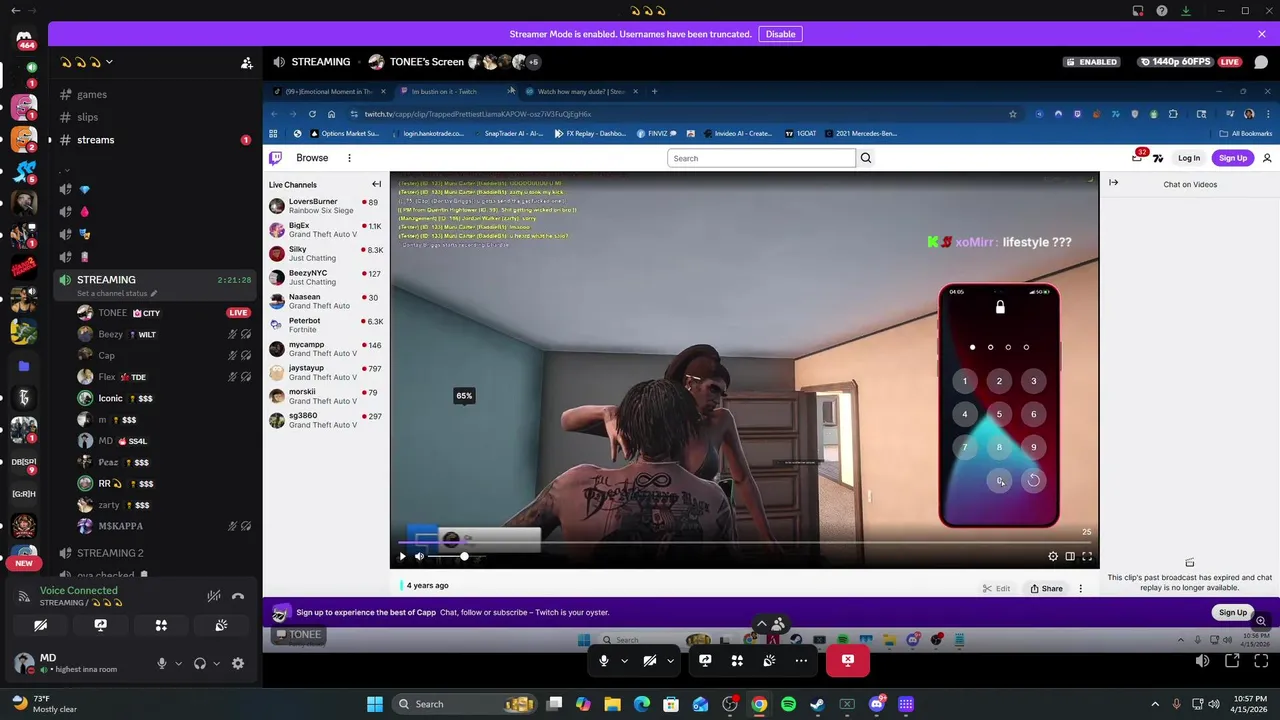Image resolution: width=1280 pixels, height=720 pixels.
Task: Click Twitch theatre mode icon
Action: coord(1070,557)
